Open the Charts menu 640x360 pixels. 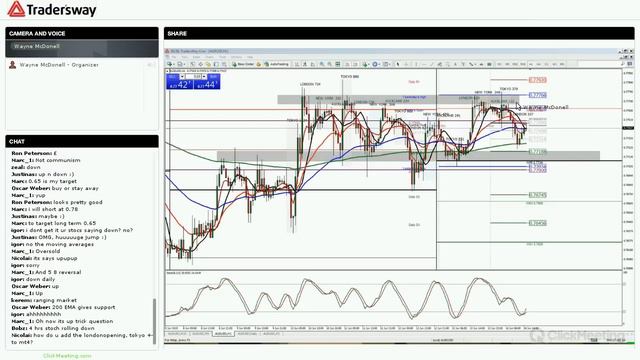209,57
